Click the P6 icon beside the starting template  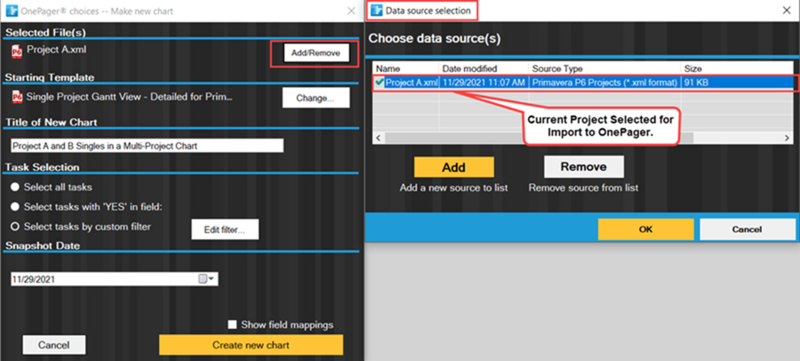(17, 96)
